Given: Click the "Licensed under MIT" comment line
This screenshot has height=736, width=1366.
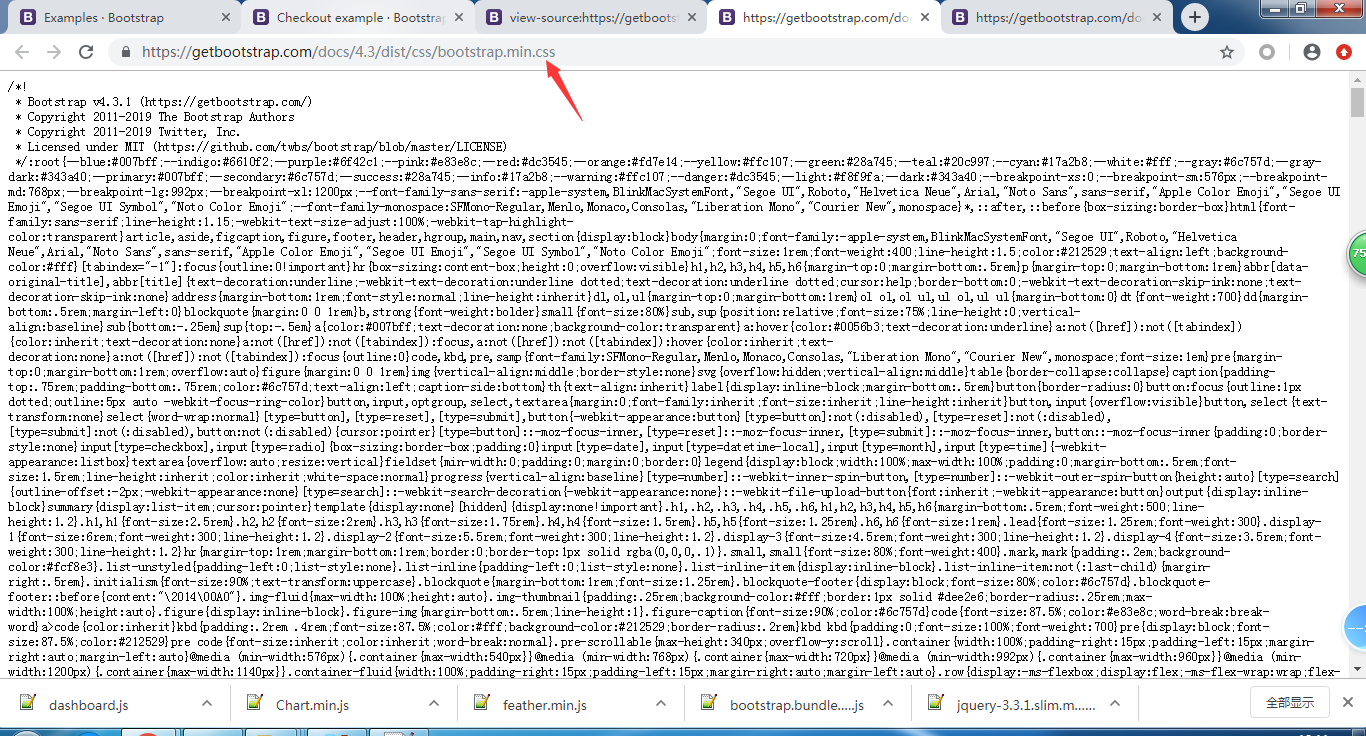Looking at the screenshot, I should point(267,147).
